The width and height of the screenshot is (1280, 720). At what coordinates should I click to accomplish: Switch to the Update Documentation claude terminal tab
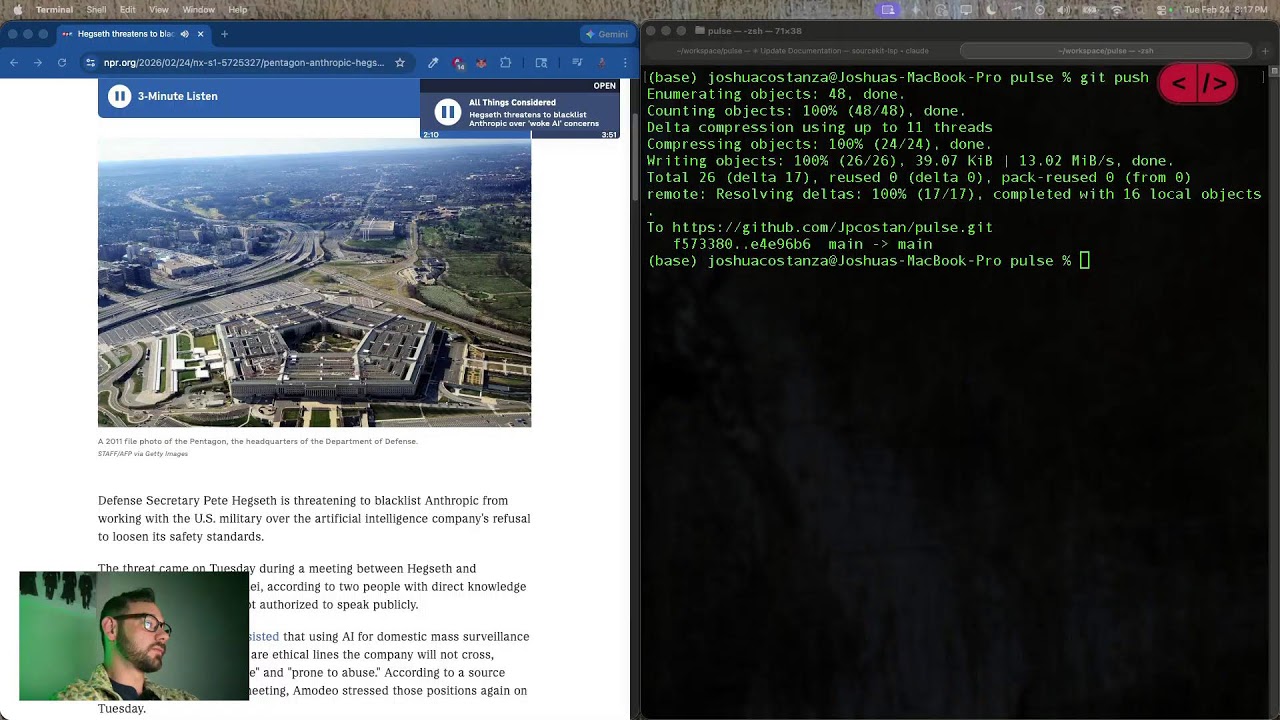(802, 50)
